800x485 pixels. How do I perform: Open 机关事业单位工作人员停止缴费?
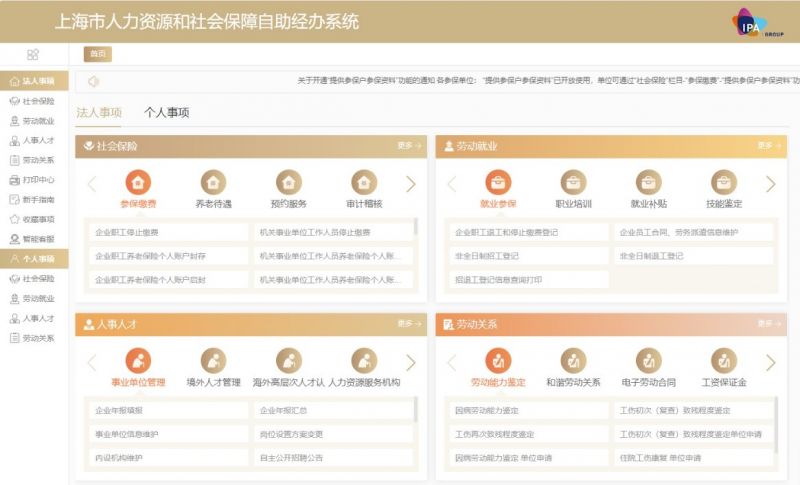tap(333, 233)
